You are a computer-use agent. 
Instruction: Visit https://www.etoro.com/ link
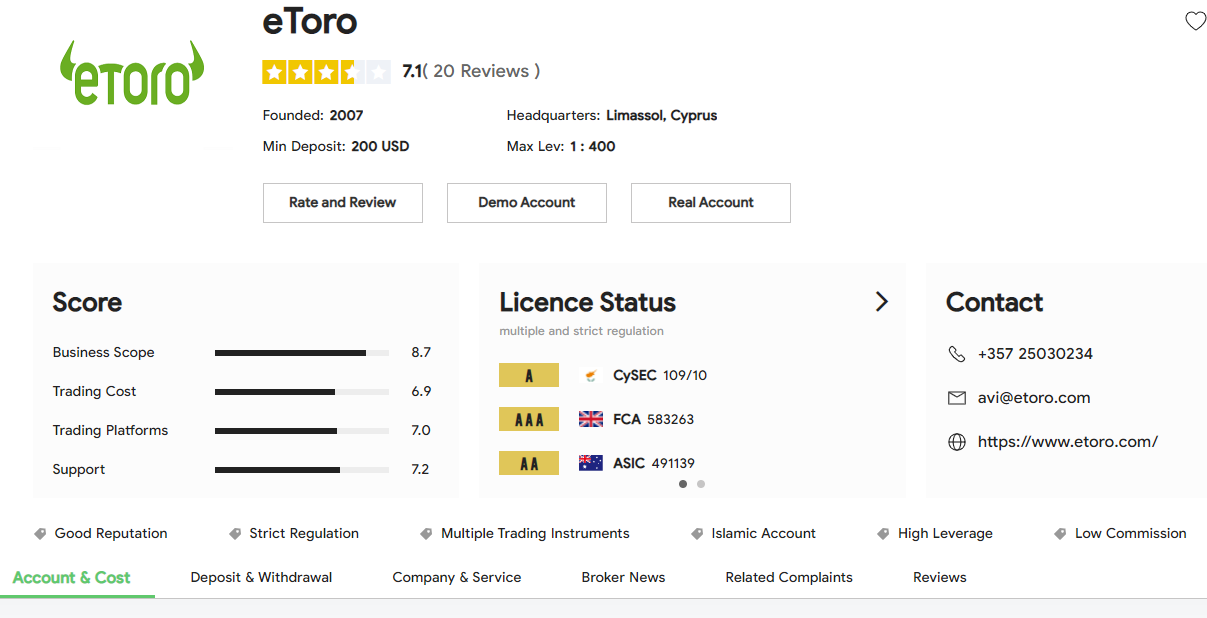point(1068,442)
